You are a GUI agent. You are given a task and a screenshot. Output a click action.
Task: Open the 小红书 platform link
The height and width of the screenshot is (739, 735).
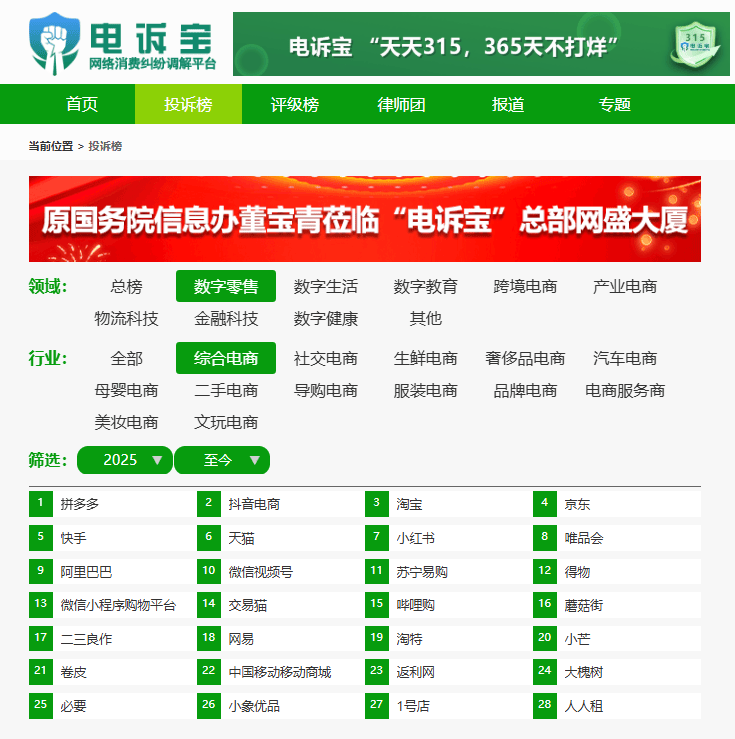[x=415, y=538]
